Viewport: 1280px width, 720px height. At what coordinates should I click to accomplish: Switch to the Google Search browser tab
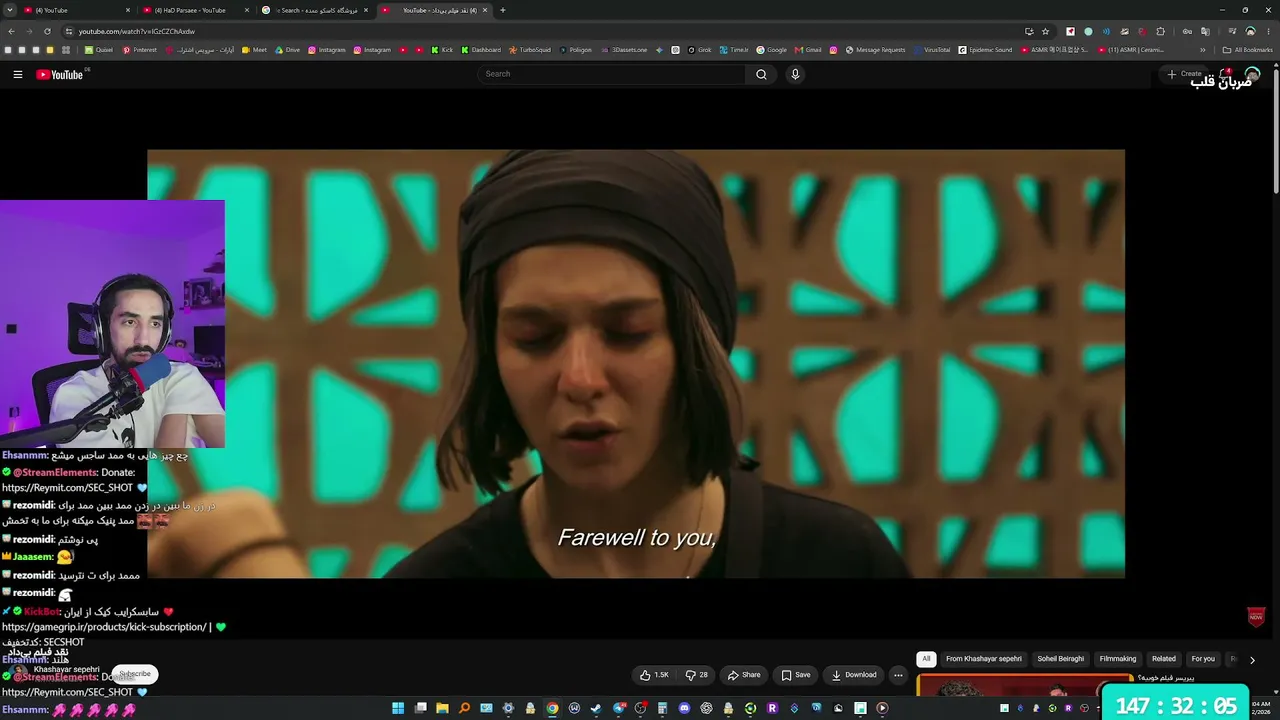click(316, 10)
